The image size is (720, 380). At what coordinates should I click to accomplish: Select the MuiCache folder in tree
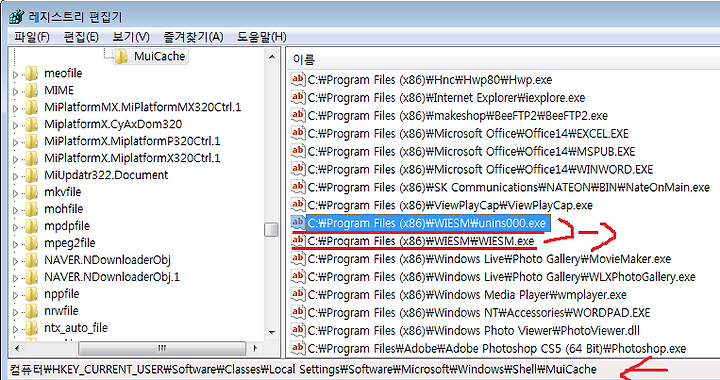point(150,56)
